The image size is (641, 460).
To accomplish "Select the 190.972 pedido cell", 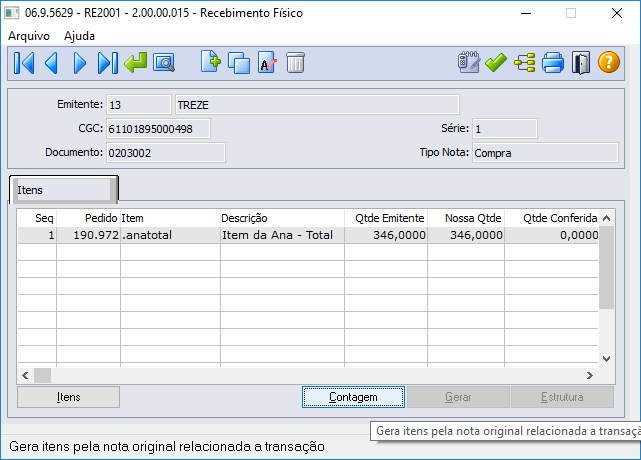I will [88, 235].
